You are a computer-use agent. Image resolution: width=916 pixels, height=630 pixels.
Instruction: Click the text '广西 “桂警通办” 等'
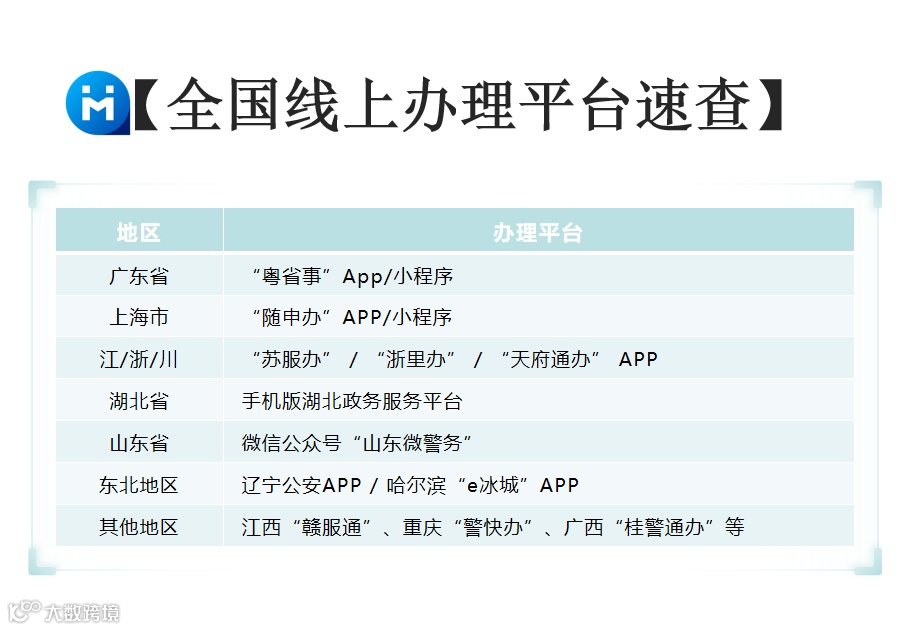click(x=654, y=527)
